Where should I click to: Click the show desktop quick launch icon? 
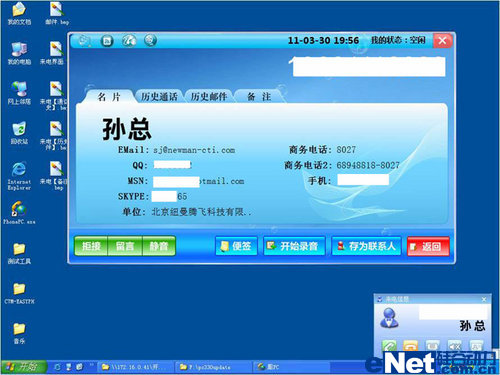(69, 367)
